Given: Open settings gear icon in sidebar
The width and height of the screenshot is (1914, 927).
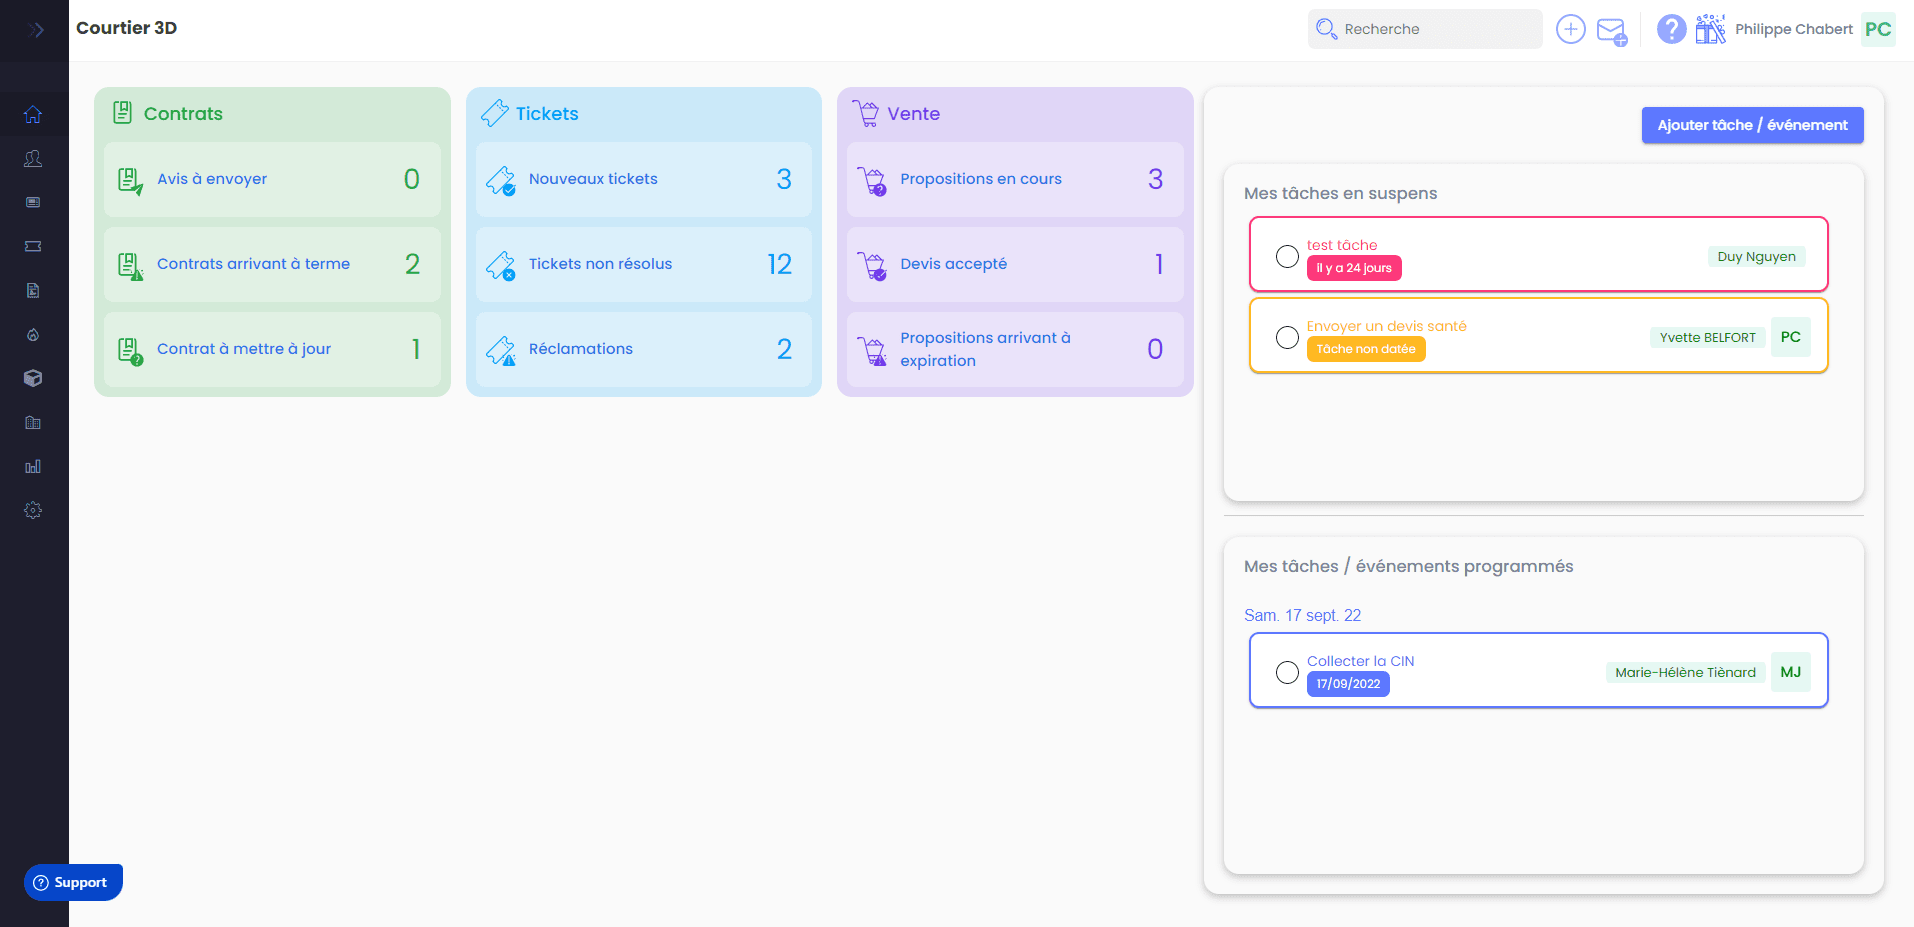Looking at the screenshot, I should tap(33, 510).
